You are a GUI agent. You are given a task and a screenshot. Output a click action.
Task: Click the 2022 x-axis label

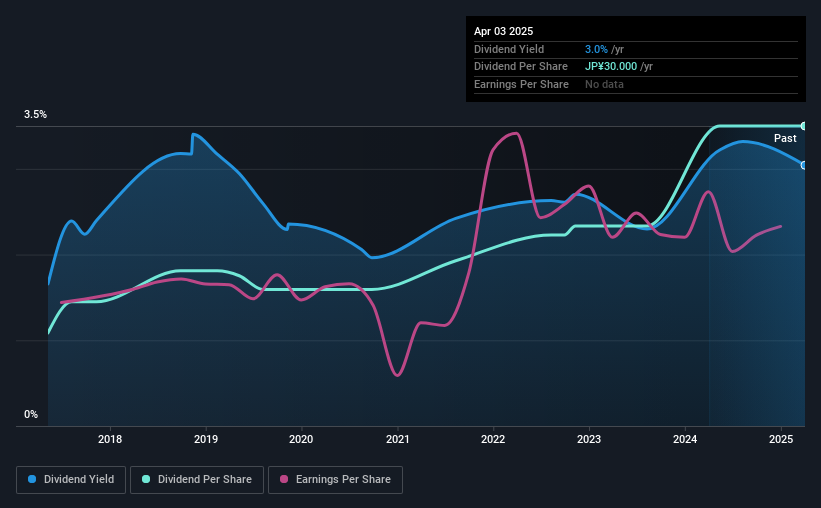click(493, 439)
